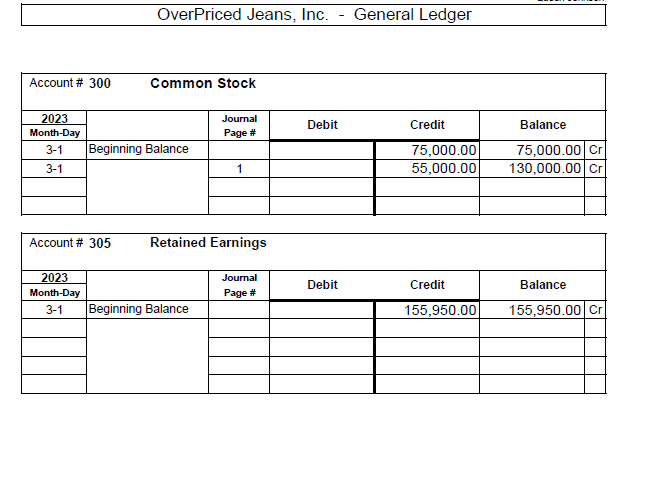Click Beginning Balance in Common Stock ledger
The image size is (648, 491).
(138, 149)
